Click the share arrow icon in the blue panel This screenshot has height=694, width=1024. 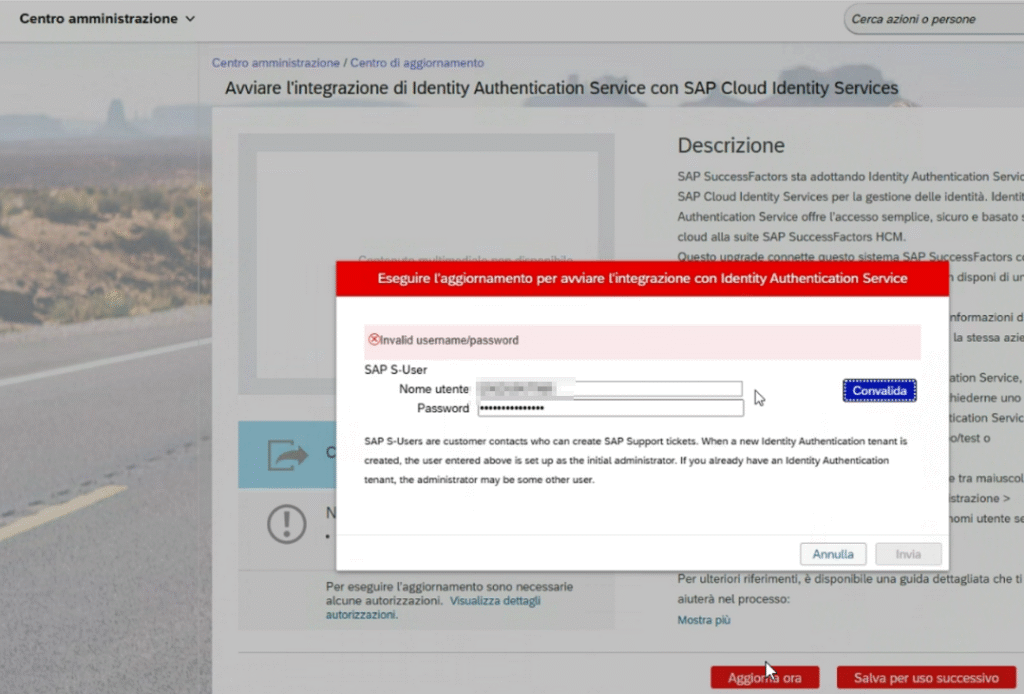pyautogui.click(x=287, y=454)
